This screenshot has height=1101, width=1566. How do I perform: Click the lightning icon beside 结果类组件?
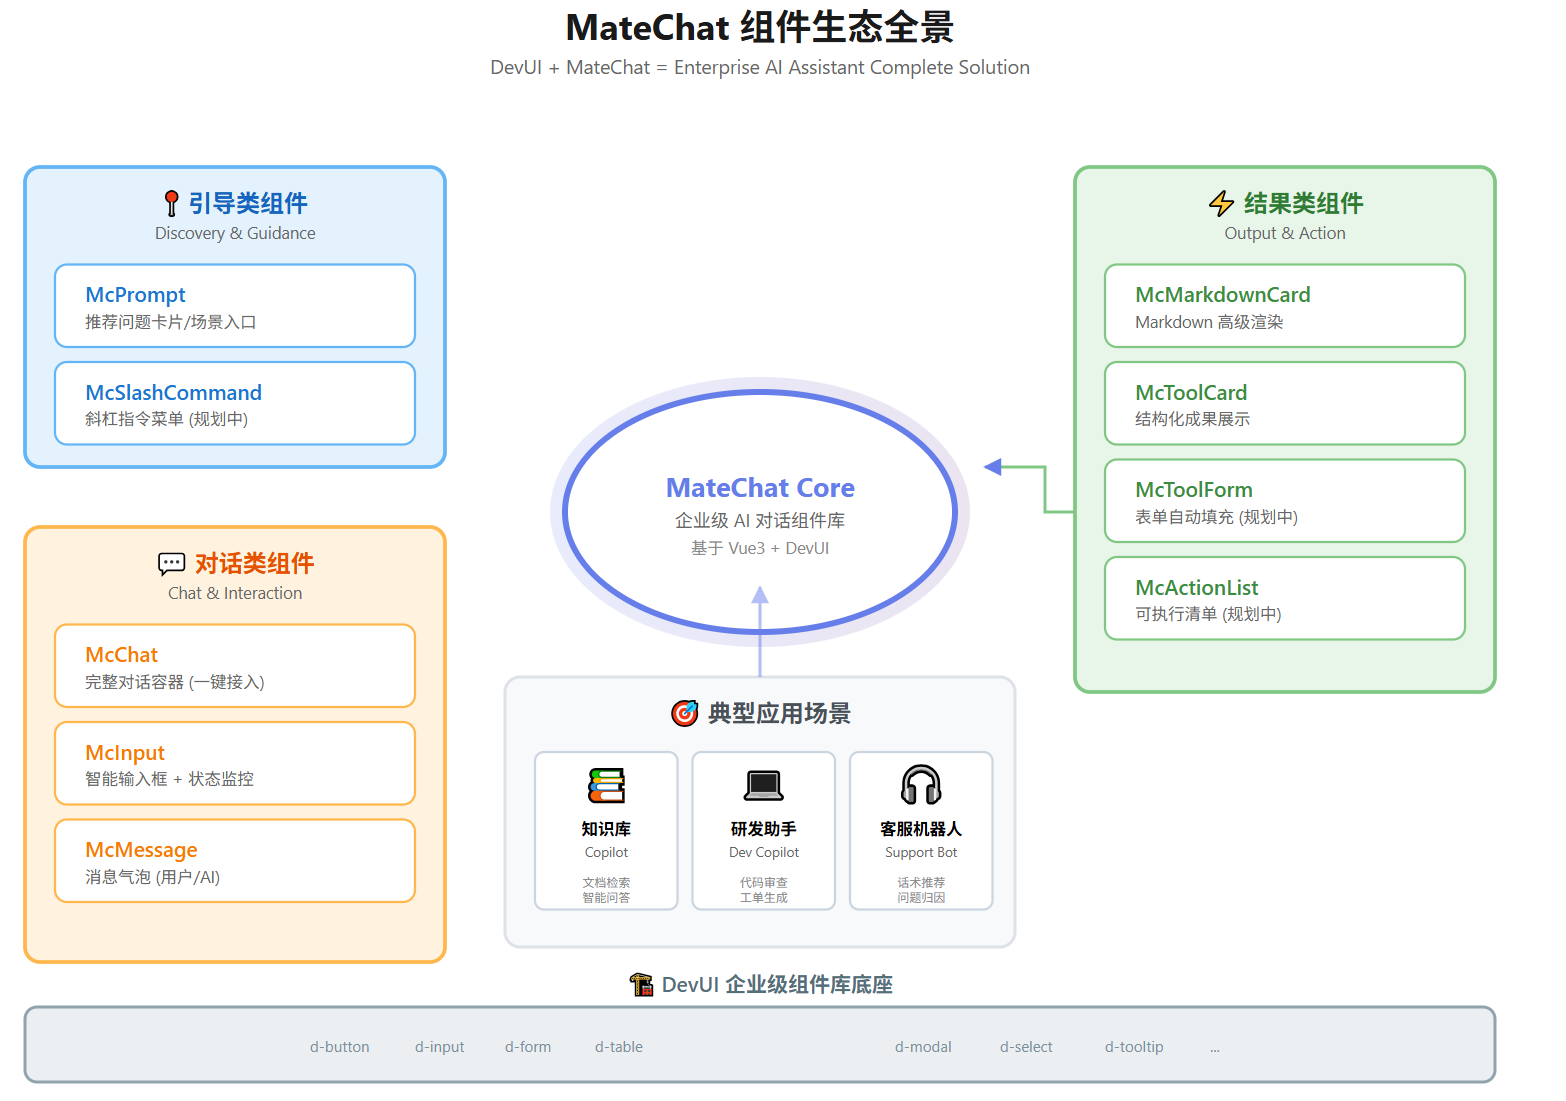[x=1221, y=203]
